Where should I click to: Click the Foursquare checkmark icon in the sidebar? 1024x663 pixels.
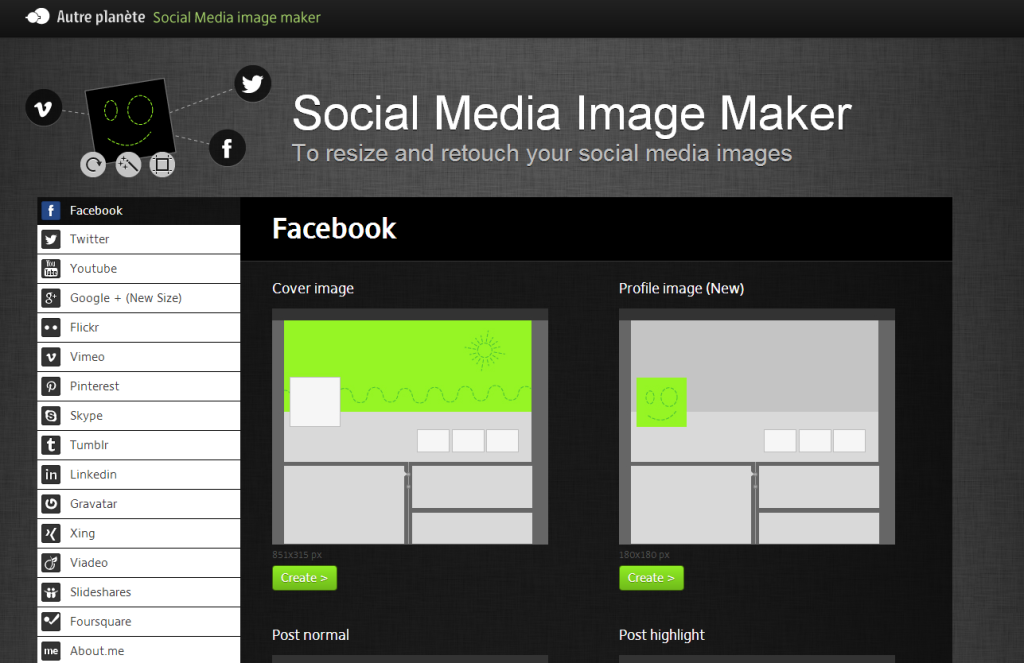(x=51, y=621)
